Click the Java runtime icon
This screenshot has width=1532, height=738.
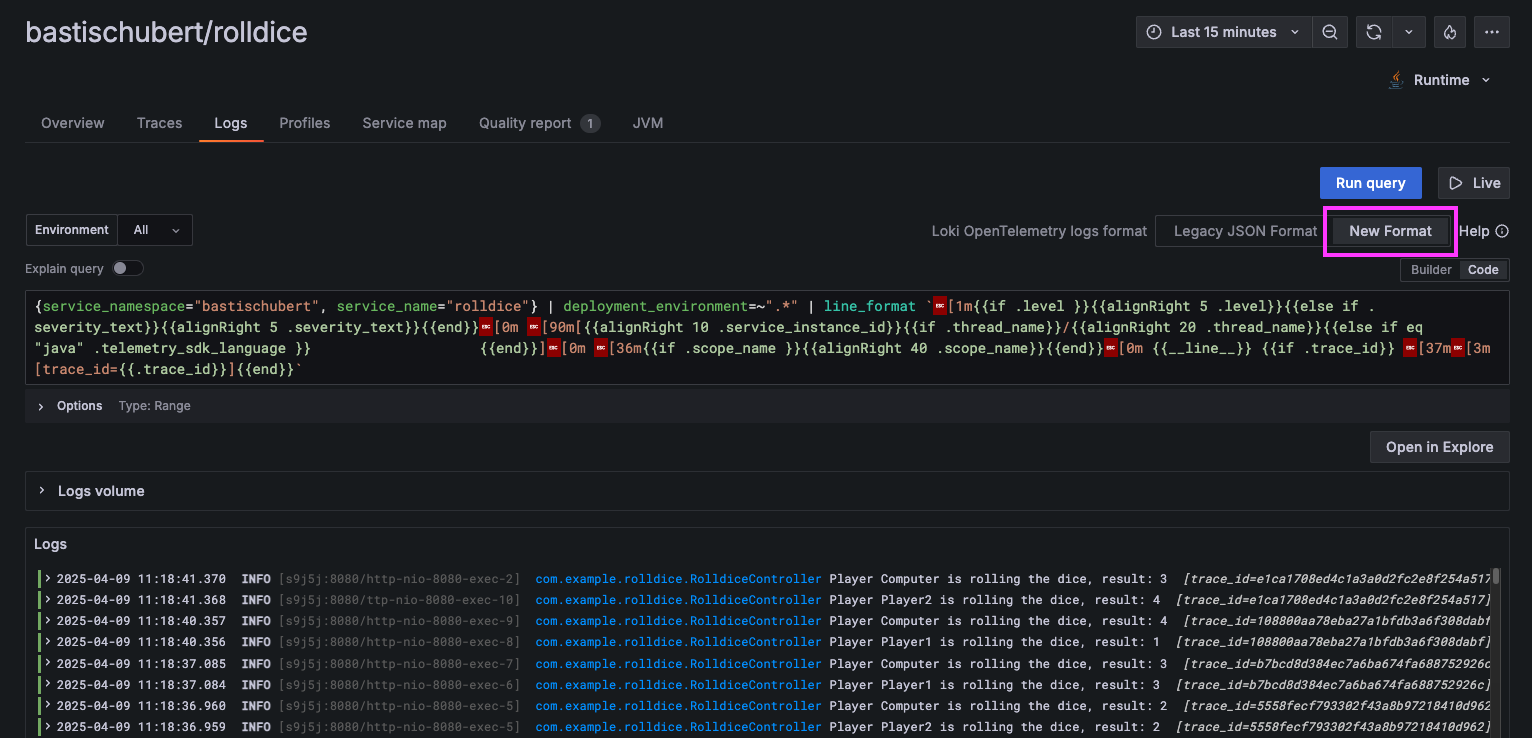[x=1396, y=80]
